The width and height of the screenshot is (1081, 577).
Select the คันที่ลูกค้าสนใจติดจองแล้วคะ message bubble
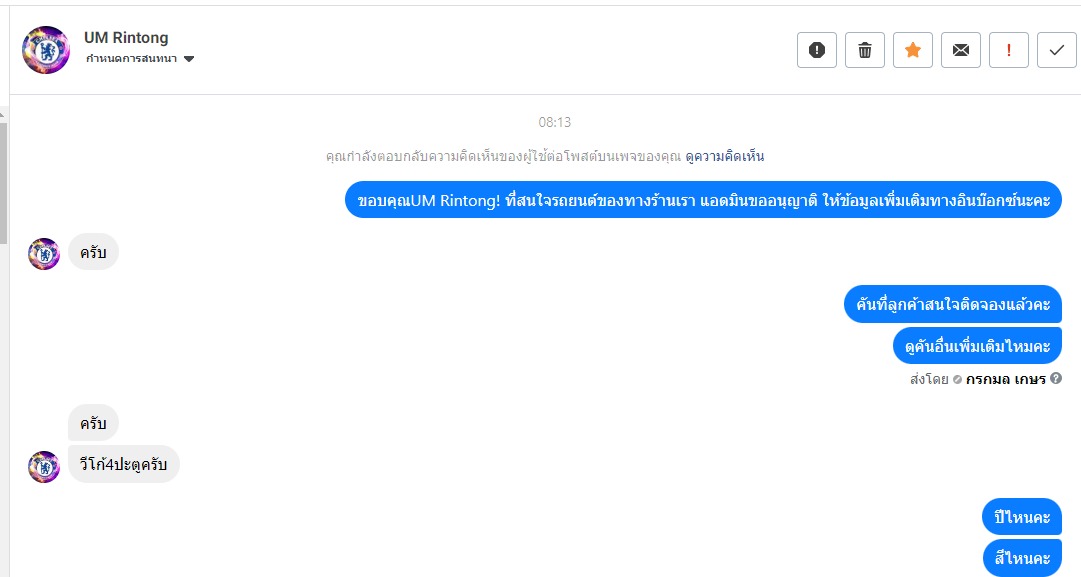pos(953,304)
